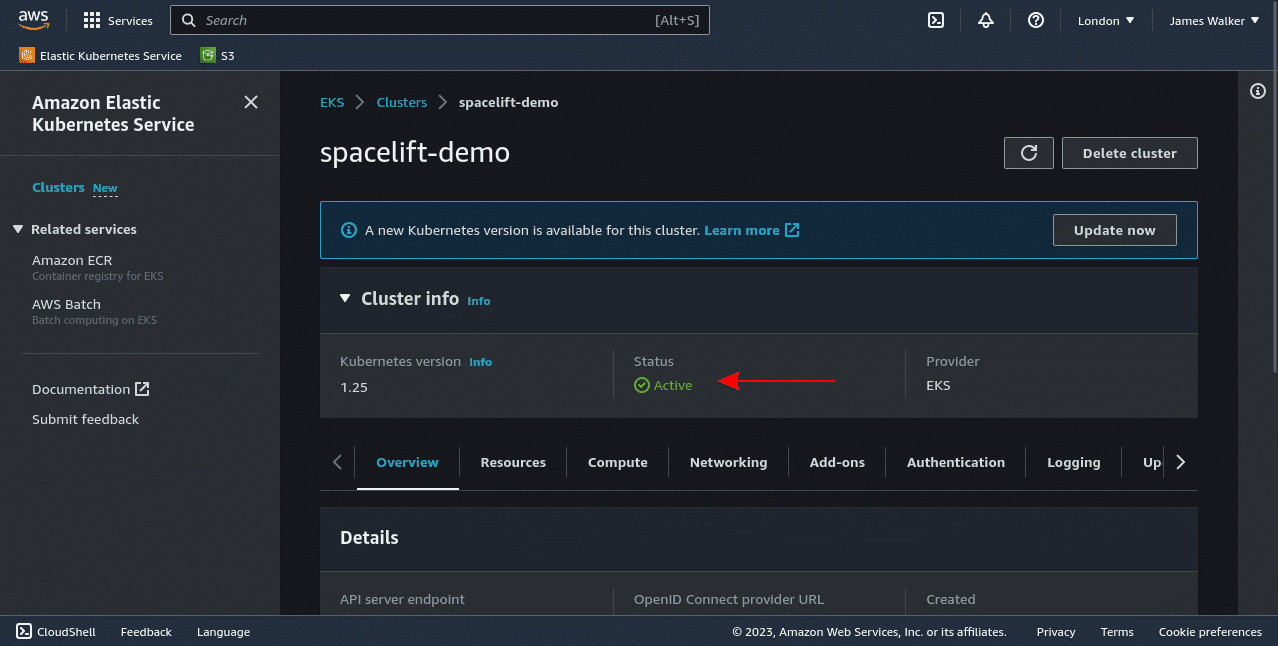
Task: Open the info panel icon at right edge
Action: click(1258, 91)
